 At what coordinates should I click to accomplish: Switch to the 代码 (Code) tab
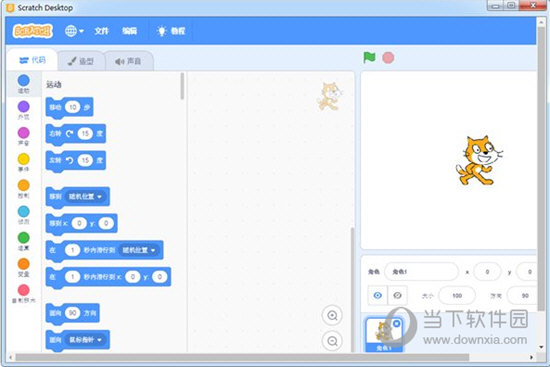tap(32, 60)
